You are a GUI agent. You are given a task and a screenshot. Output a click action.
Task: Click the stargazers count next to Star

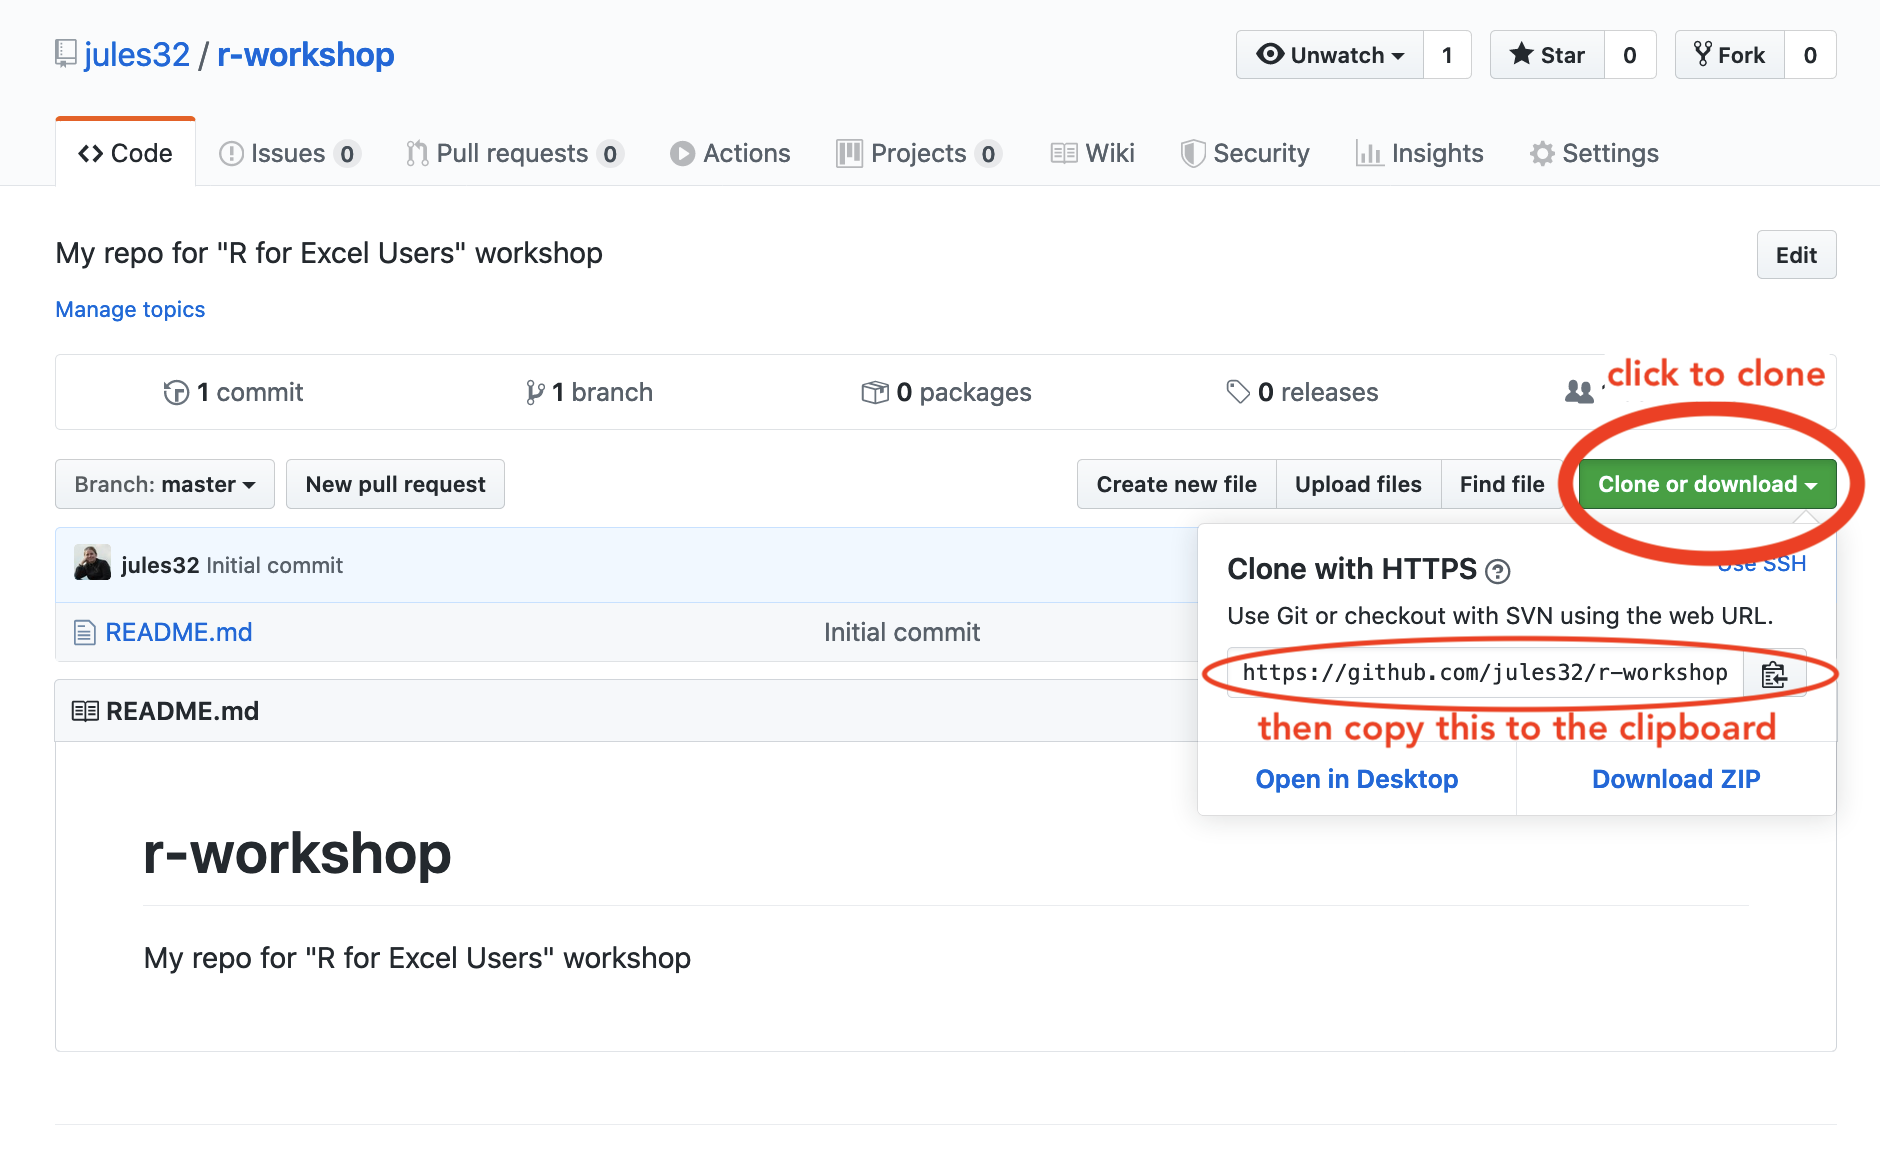(1630, 55)
